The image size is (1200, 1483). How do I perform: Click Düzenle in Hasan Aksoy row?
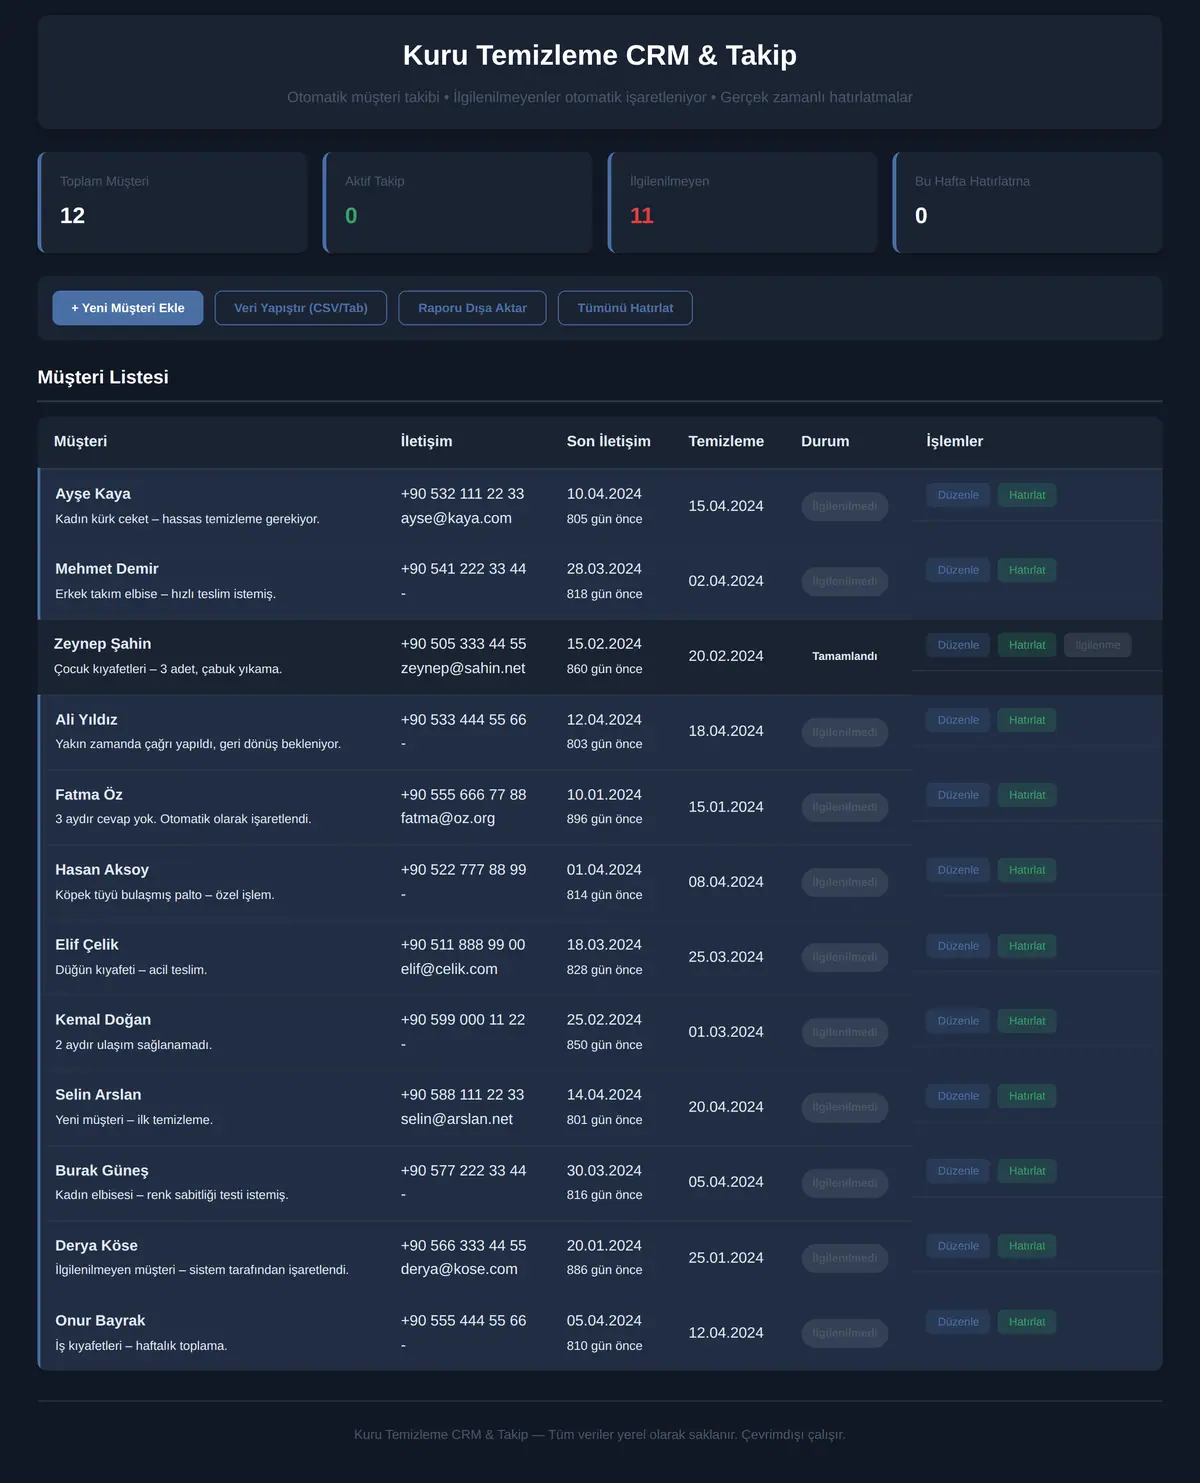tap(958, 870)
